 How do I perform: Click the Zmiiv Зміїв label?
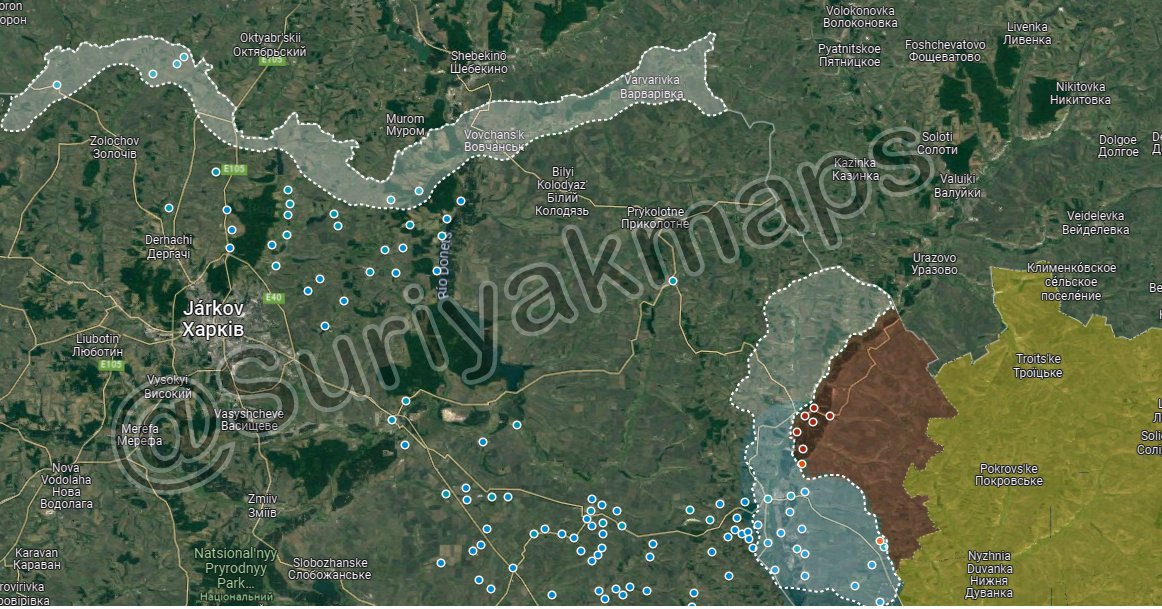[x=262, y=505]
